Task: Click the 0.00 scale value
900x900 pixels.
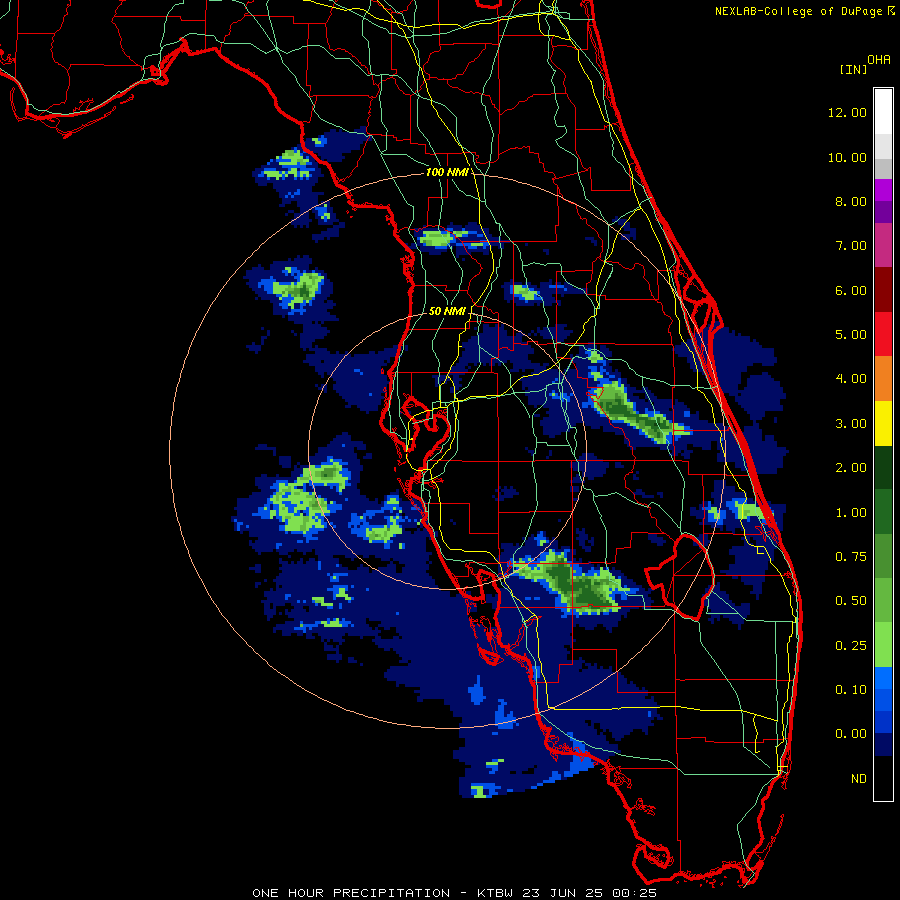Action: (x=851, y=734)
